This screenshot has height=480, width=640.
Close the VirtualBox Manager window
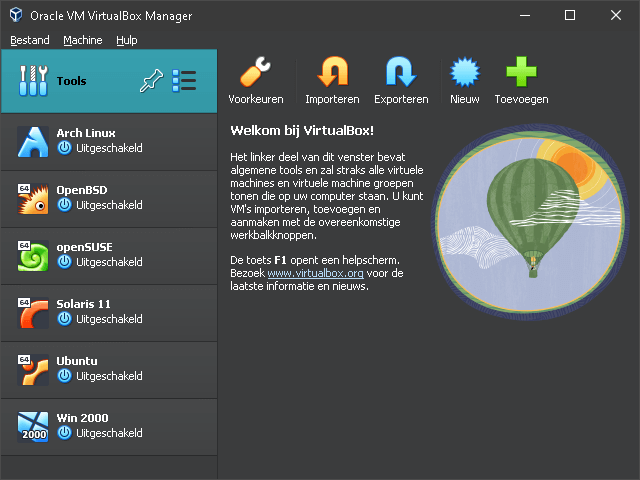tap(616, 16)
